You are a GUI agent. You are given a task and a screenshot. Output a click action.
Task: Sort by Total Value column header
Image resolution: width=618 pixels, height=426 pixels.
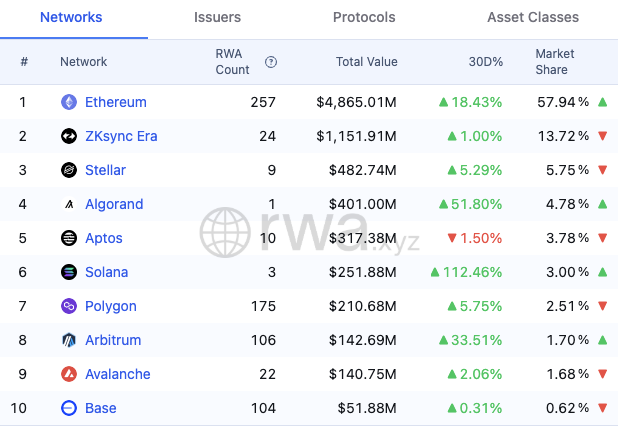click(366, 62)
